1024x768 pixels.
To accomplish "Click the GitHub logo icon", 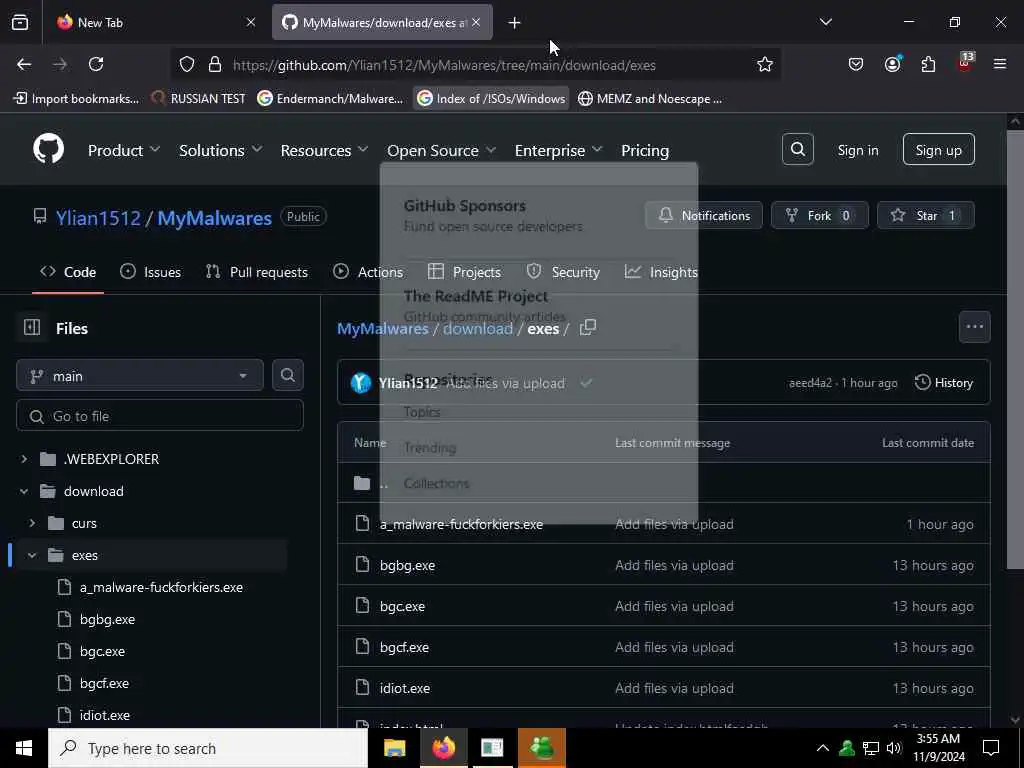I will click(x=48, y=150).
